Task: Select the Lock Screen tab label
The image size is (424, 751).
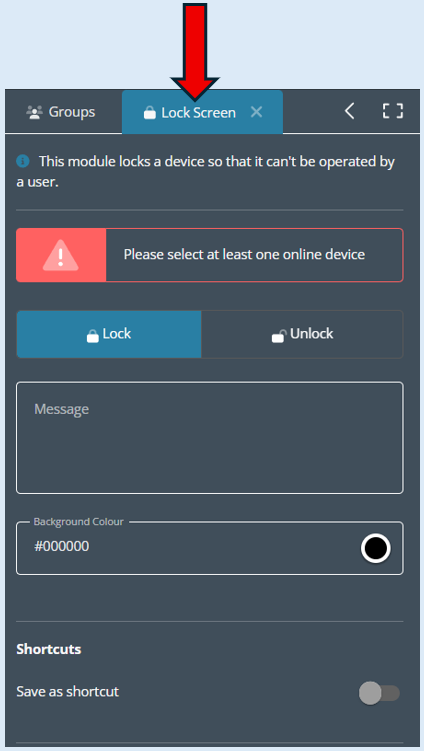Action: tap(198, 113)
